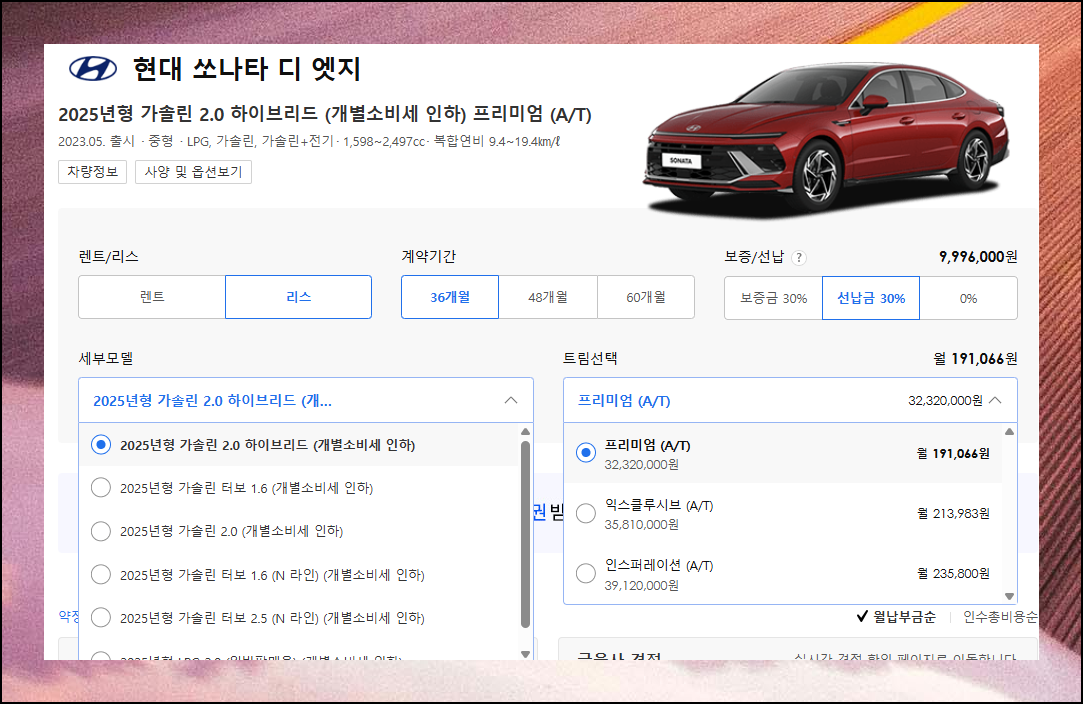Screen dimensions: 1083x704
Task: Select the 익스클루시브 (A/T) trim radio
Action: [x=586, y=513]
